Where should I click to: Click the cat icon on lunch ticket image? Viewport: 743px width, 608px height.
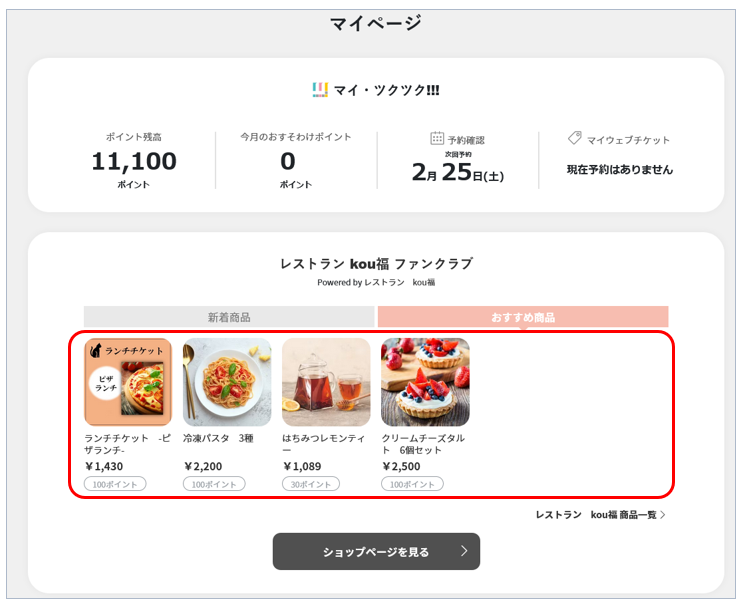[x=95, y=350]
